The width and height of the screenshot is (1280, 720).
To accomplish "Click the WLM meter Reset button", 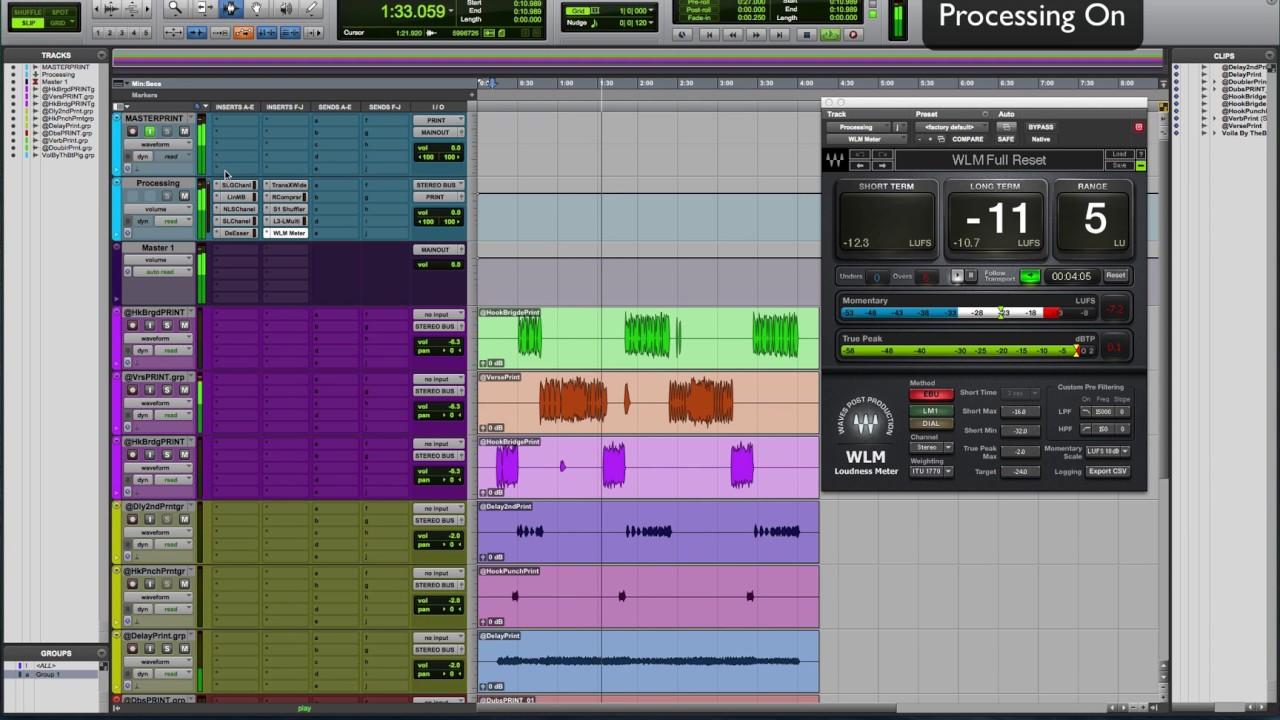I will pos(1116,276).
